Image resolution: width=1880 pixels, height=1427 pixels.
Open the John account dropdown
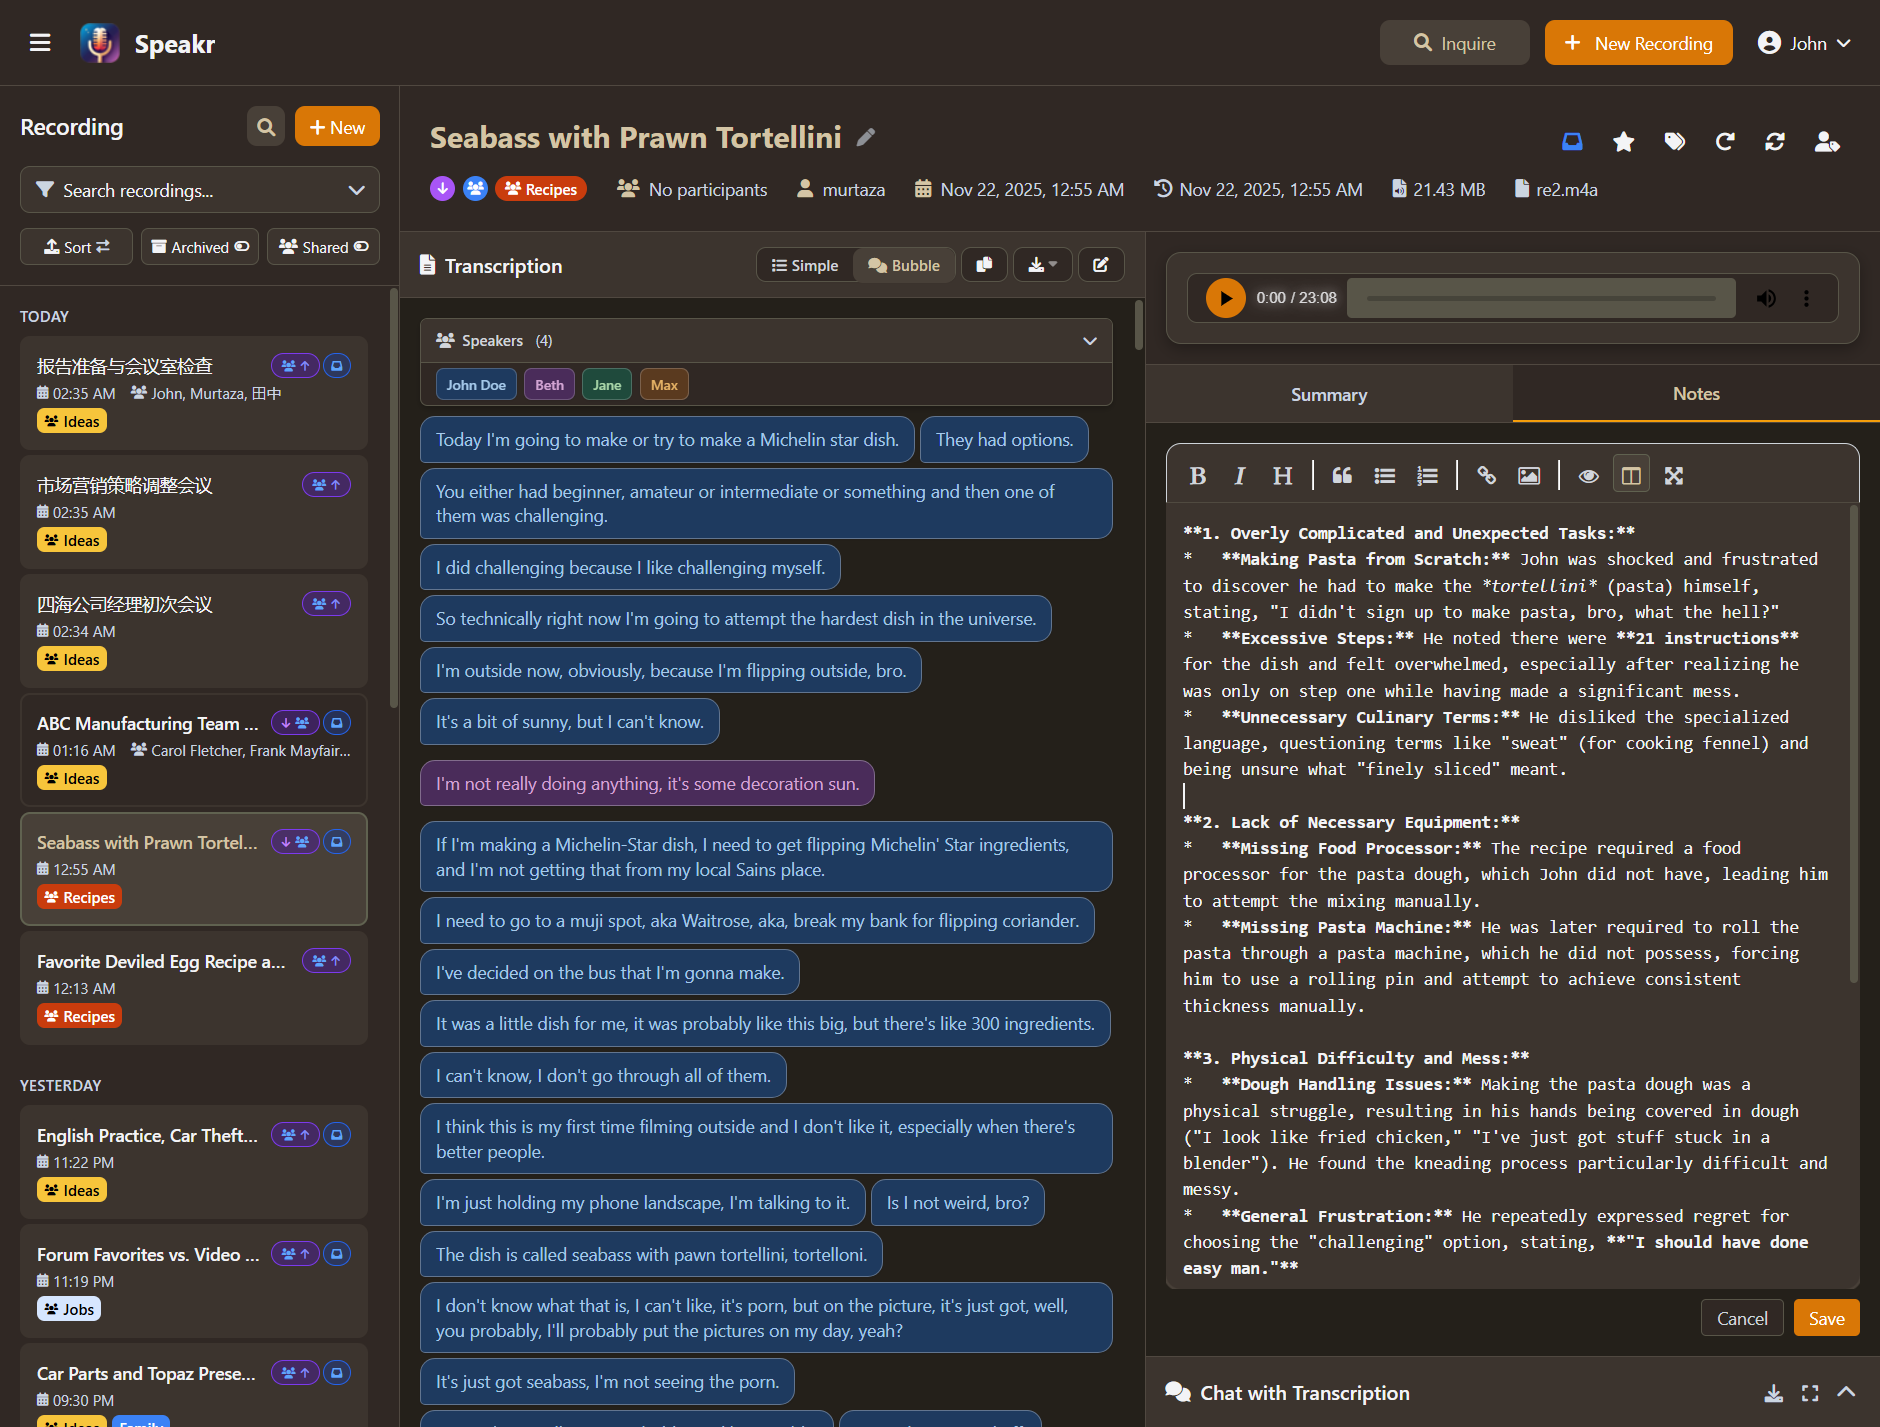(x=1805, y=42)
